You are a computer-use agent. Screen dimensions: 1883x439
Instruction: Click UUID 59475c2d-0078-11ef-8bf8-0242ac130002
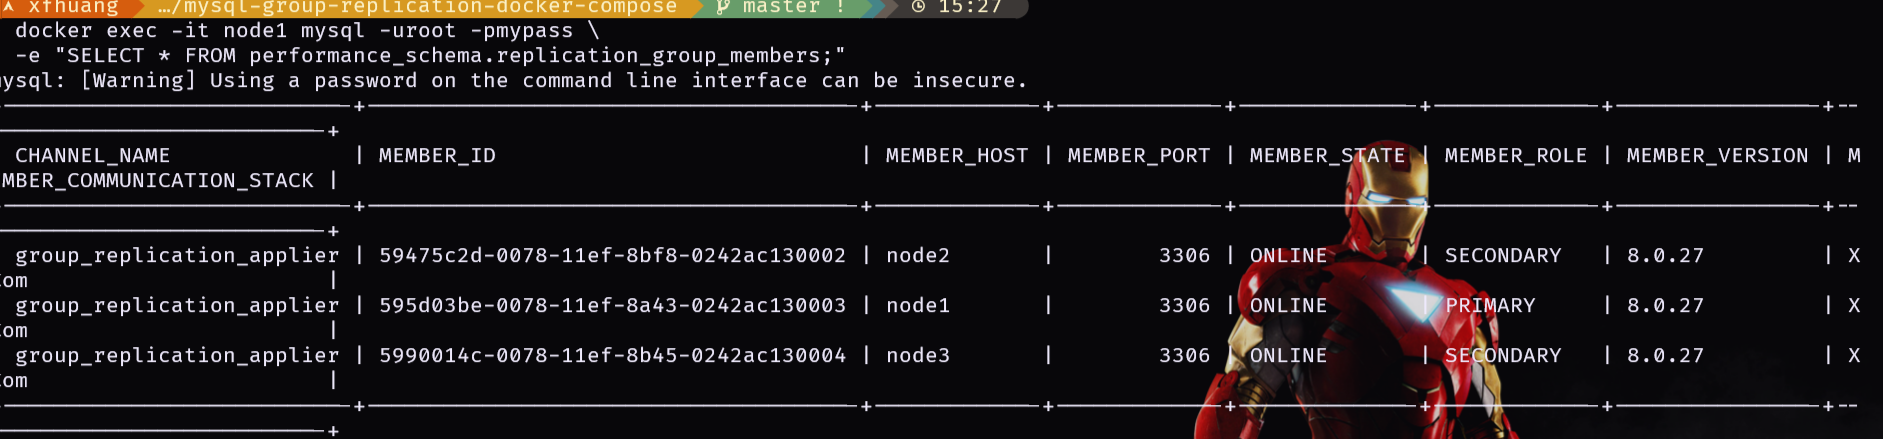click(612, 256)
